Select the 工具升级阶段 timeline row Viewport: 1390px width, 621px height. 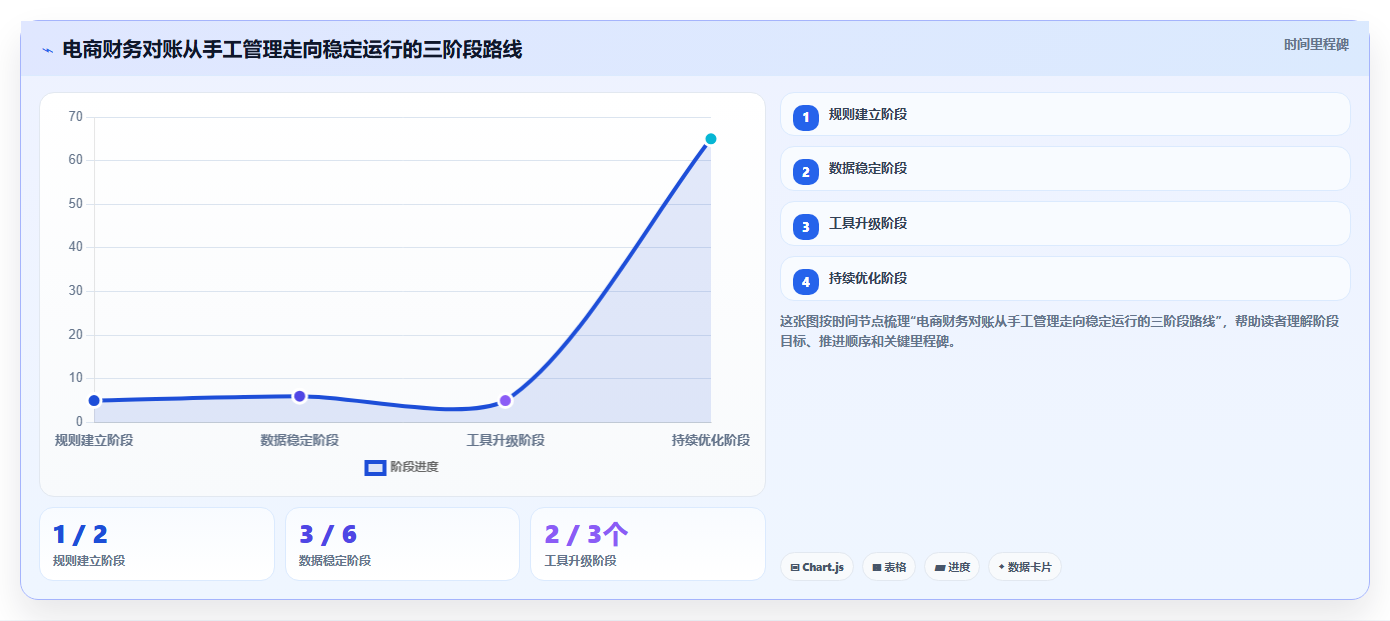click(1065, 224)
